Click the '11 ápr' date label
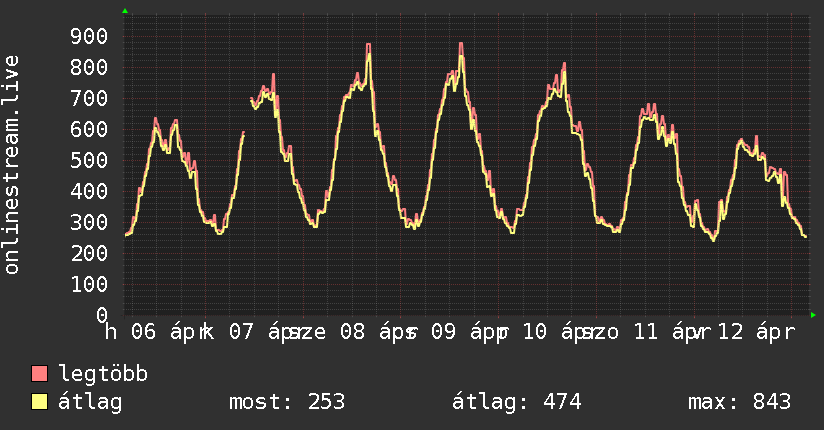The height and width of the screenshot is (430, 824). (670, 332)
